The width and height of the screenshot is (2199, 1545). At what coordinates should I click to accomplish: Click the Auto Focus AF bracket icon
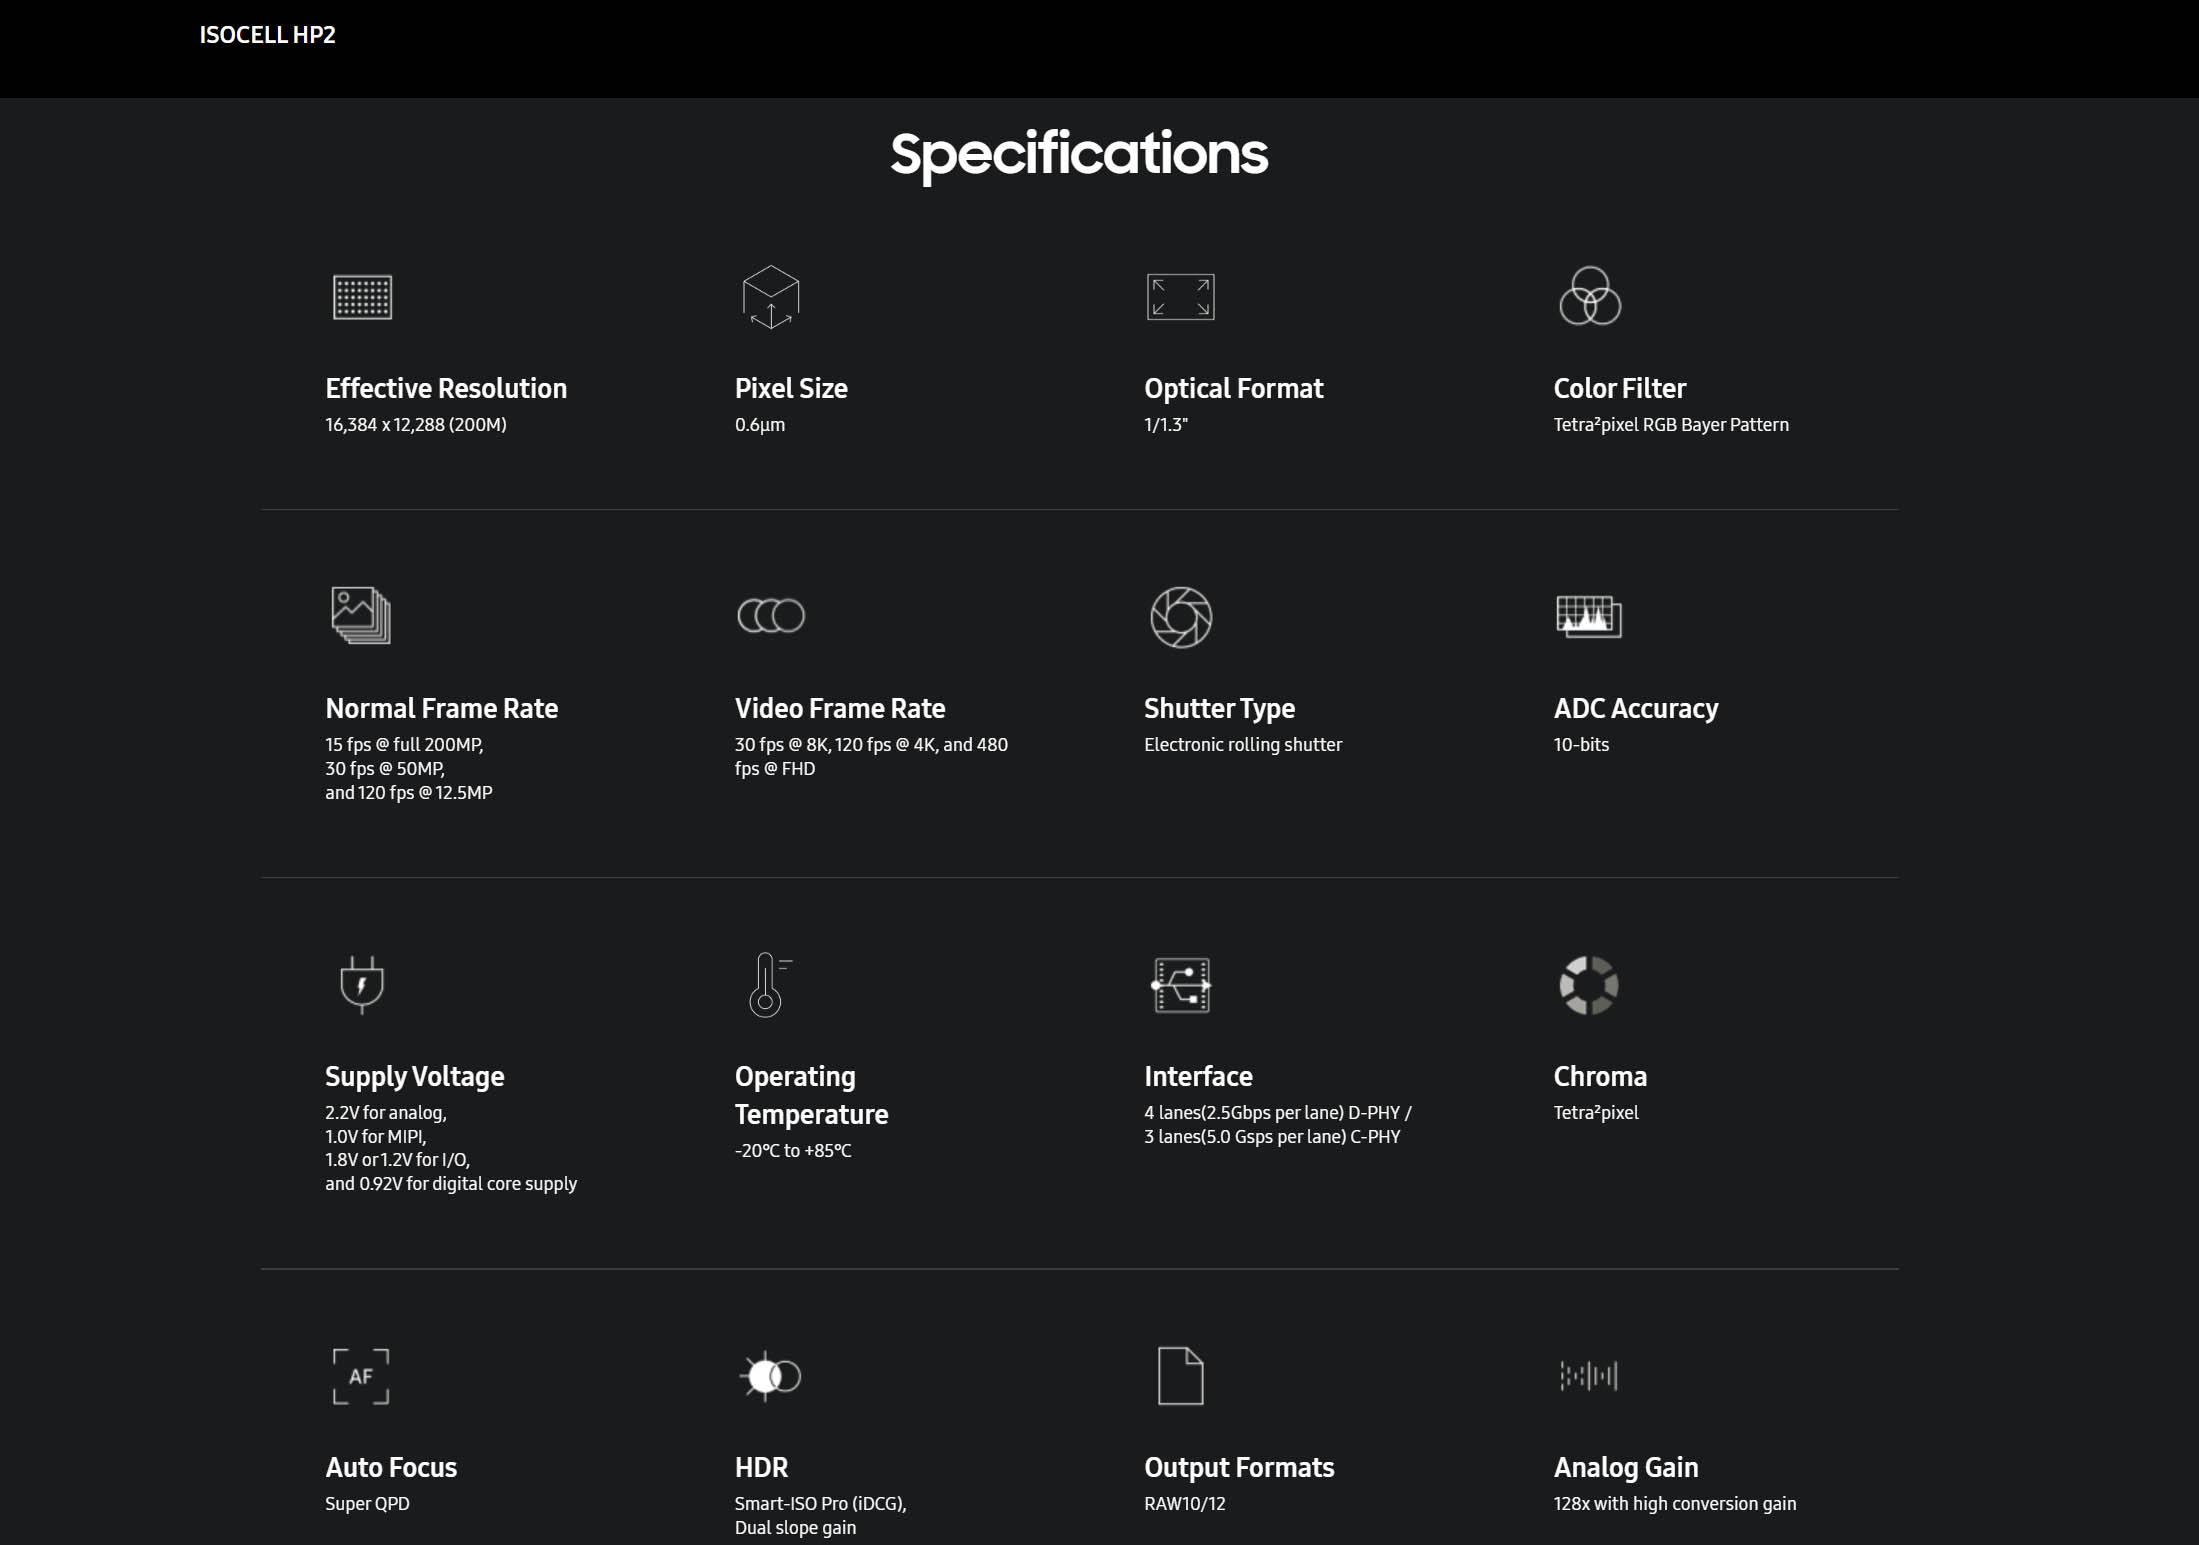[361, 1376]
